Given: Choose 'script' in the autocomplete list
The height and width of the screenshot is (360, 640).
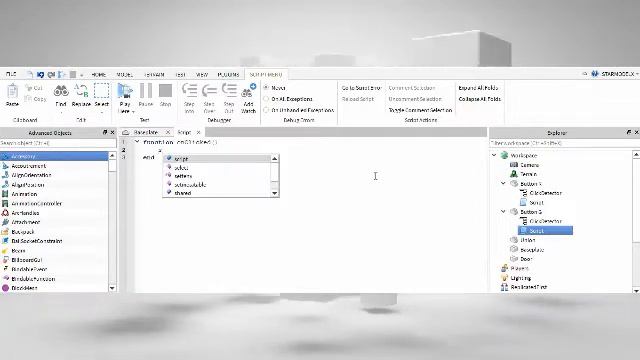Looking at the screenshot, I should point(217,159).
